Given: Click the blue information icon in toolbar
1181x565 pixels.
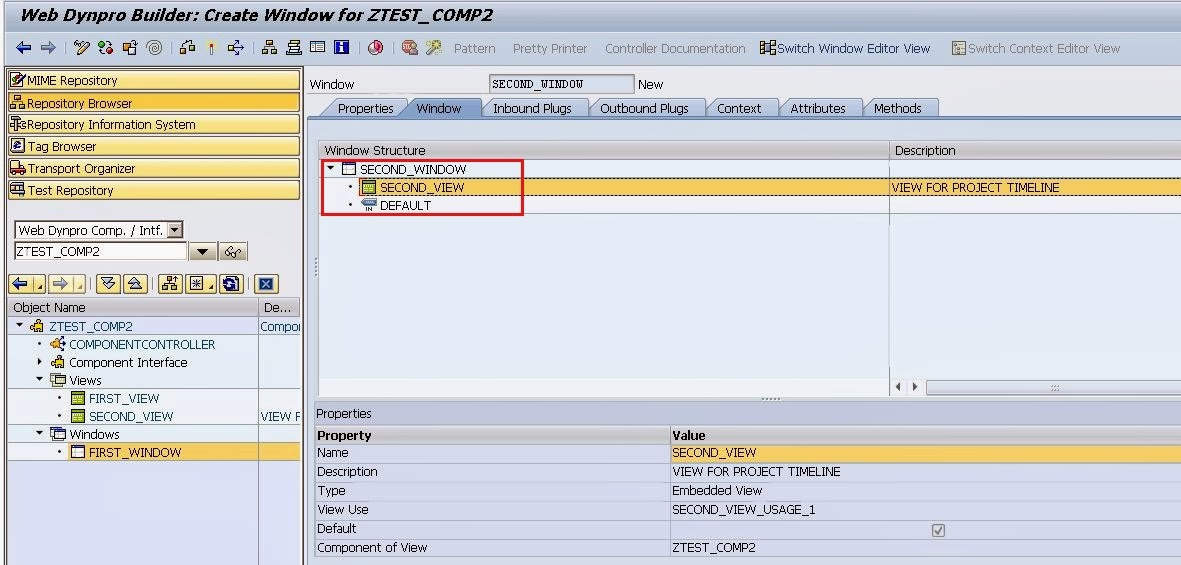Looking at the screenshot, I should (341, 47).
